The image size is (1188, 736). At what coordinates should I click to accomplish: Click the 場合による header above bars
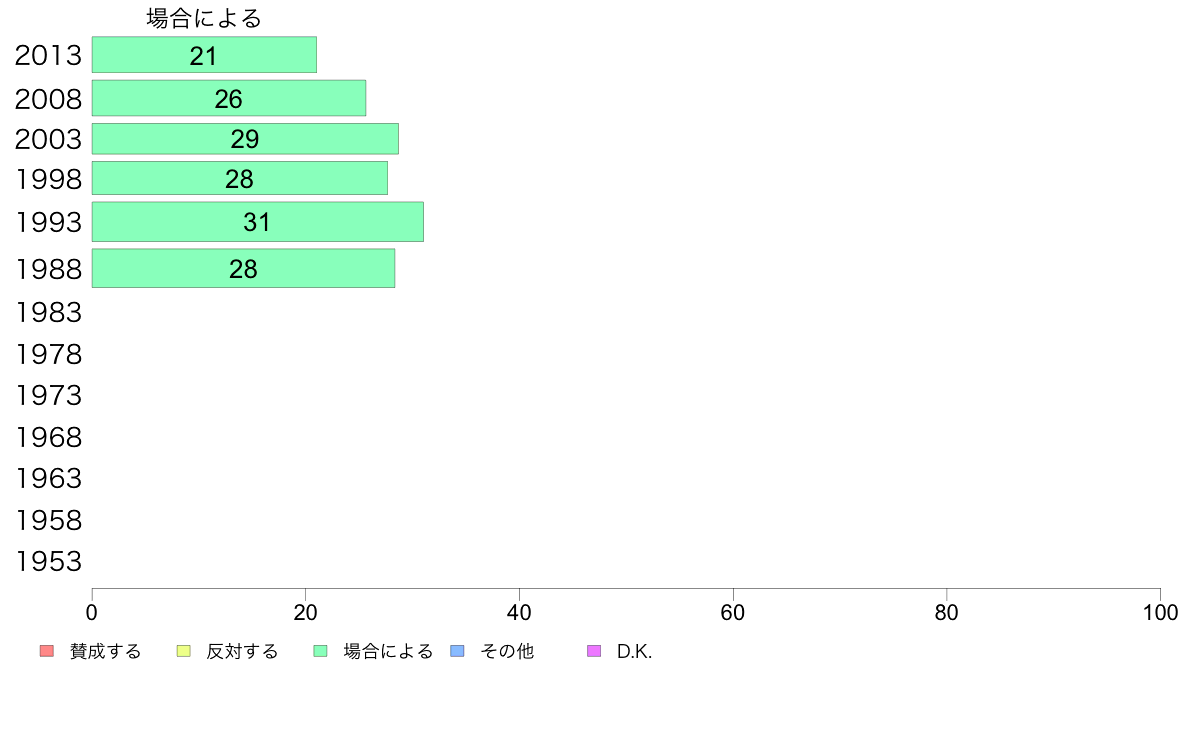(204, 18)
